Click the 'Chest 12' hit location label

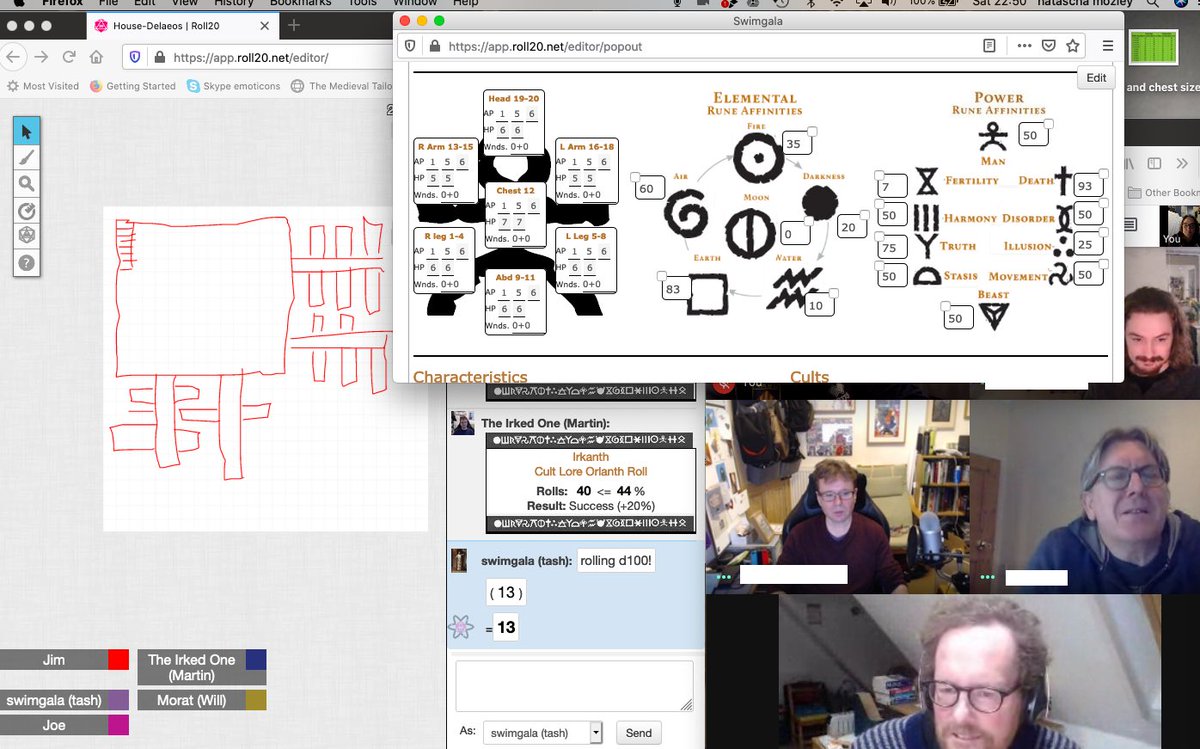515,190
